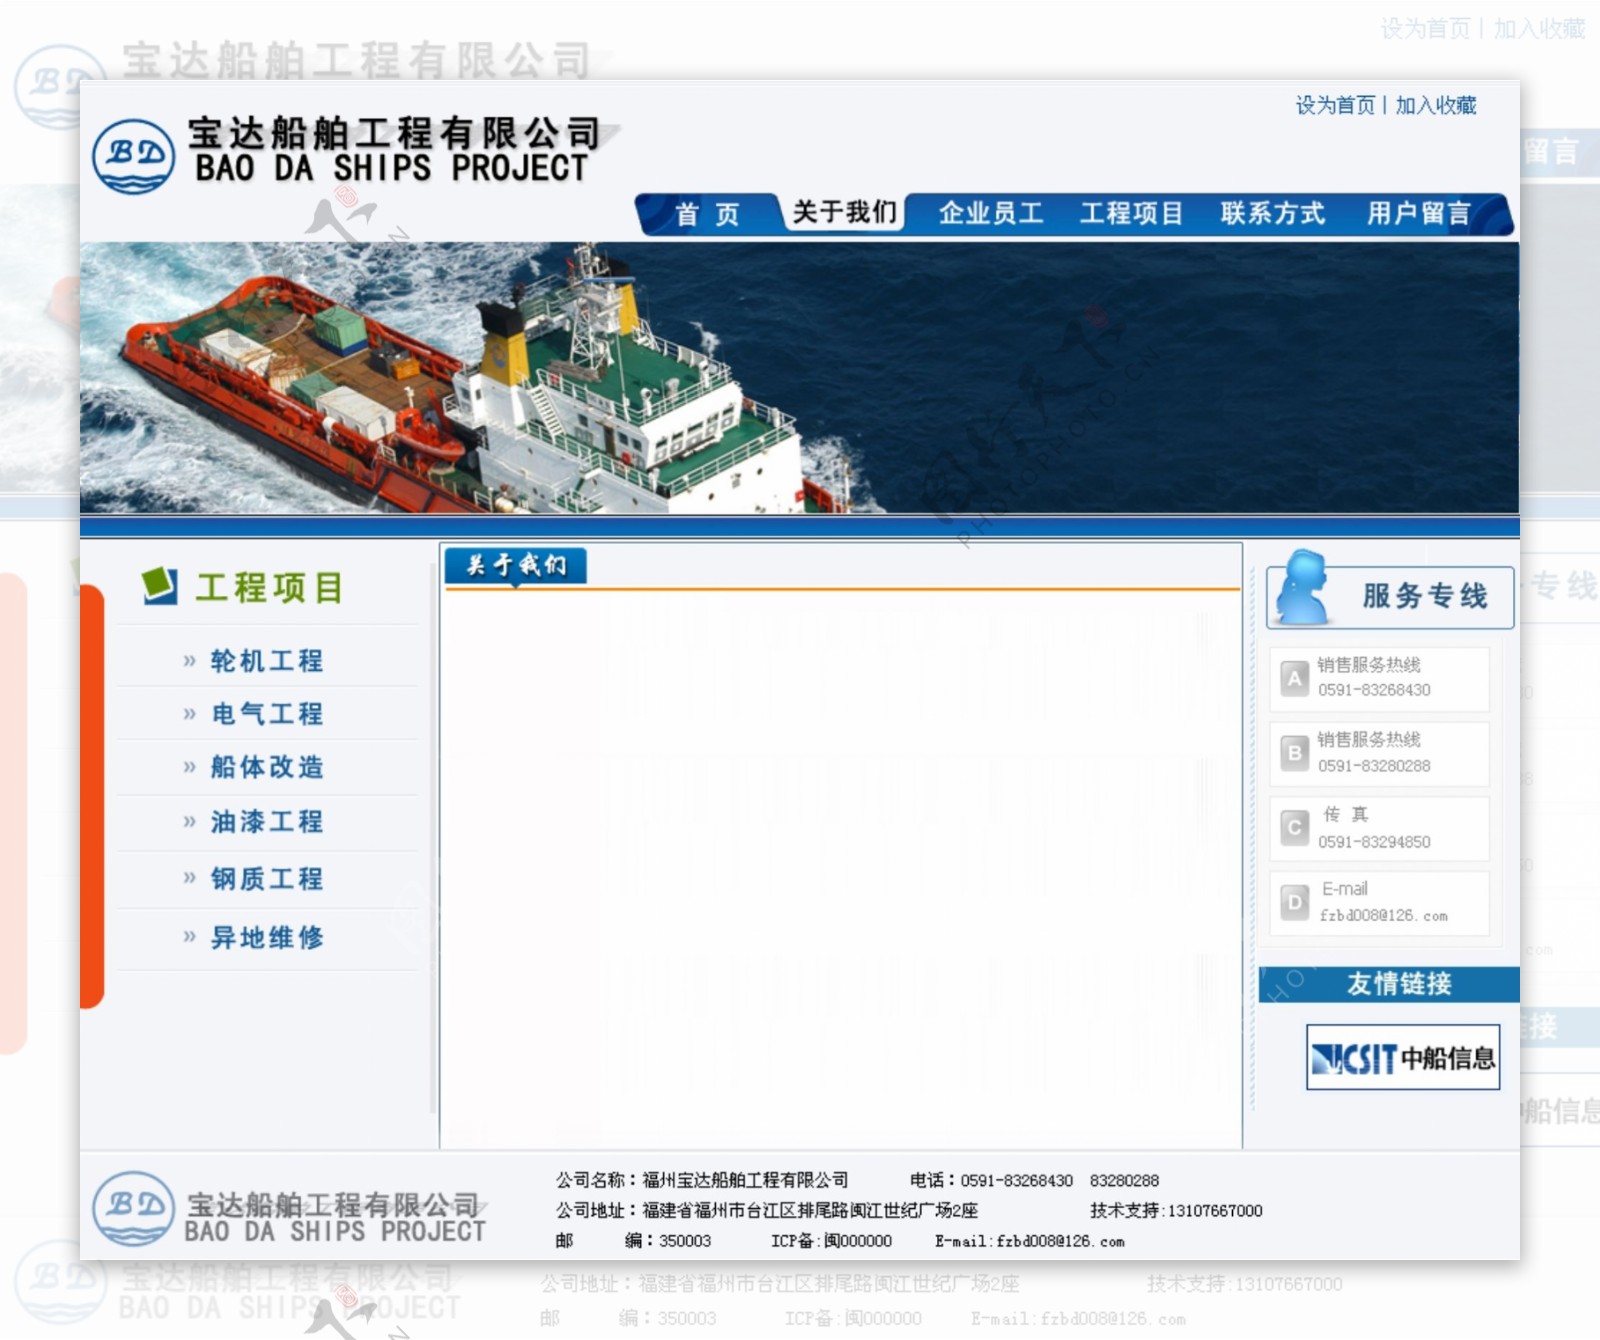1600x1340 pixels.
Task: Open the CSIT 中船信息 partner banner
Action: click(x=1403, y=1057)
